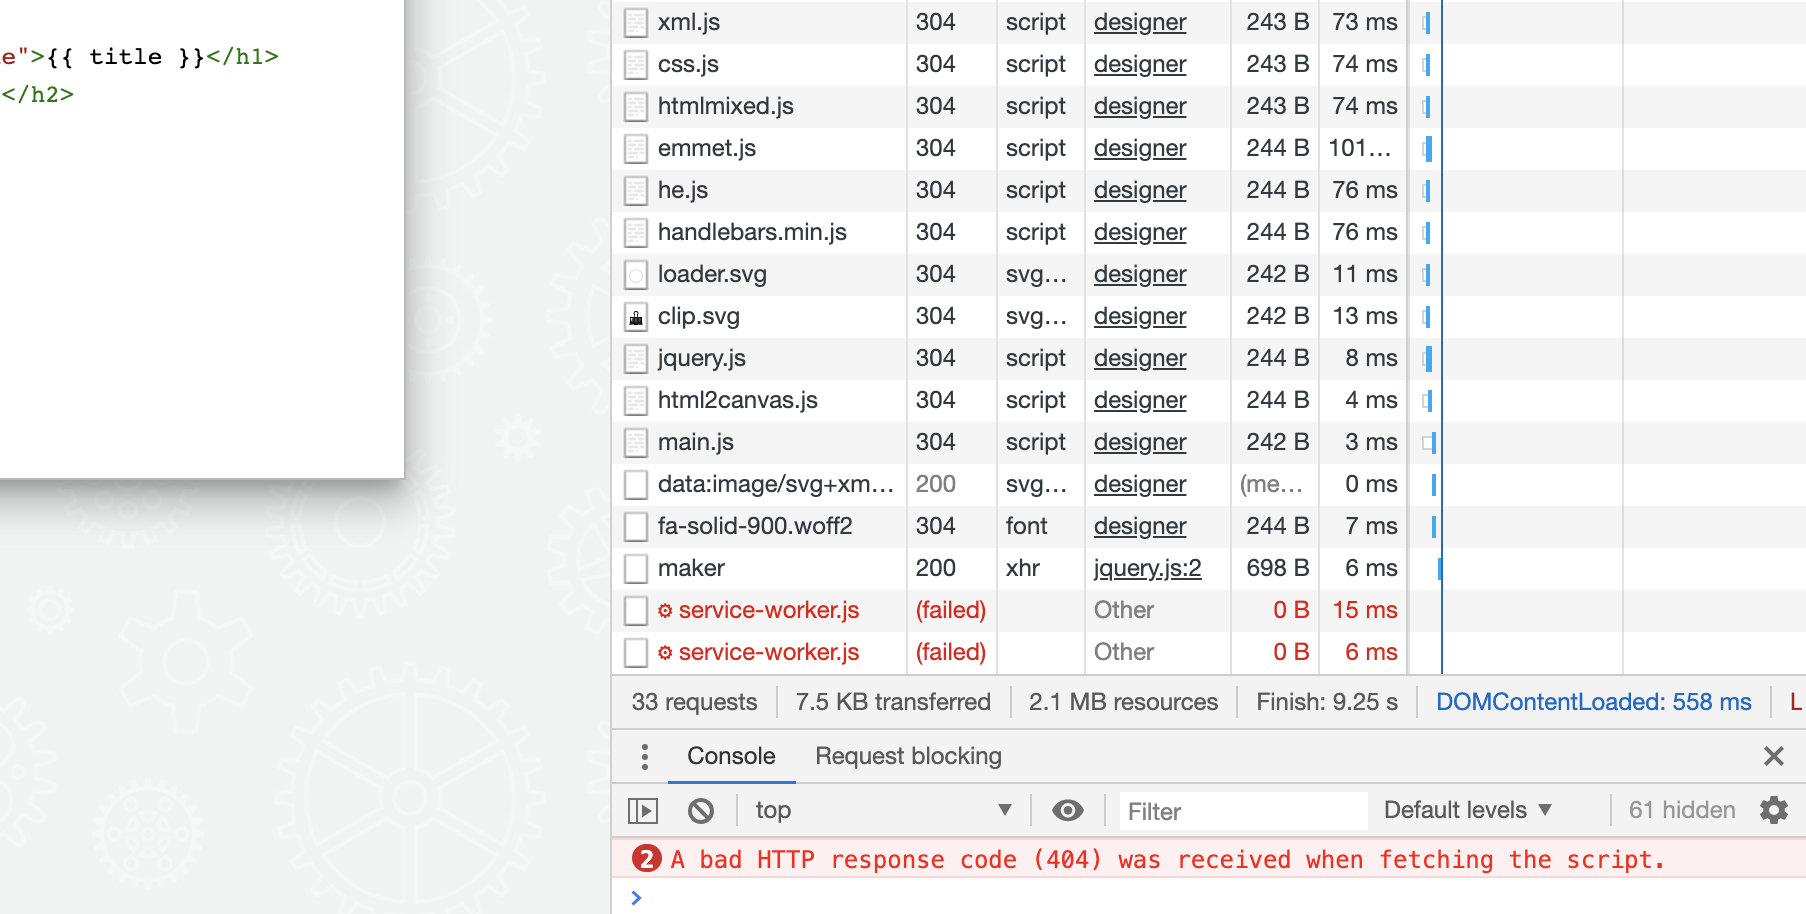Click inside the console Filter field
The height and width of the screenshot is (914, 1806).
1240,810
